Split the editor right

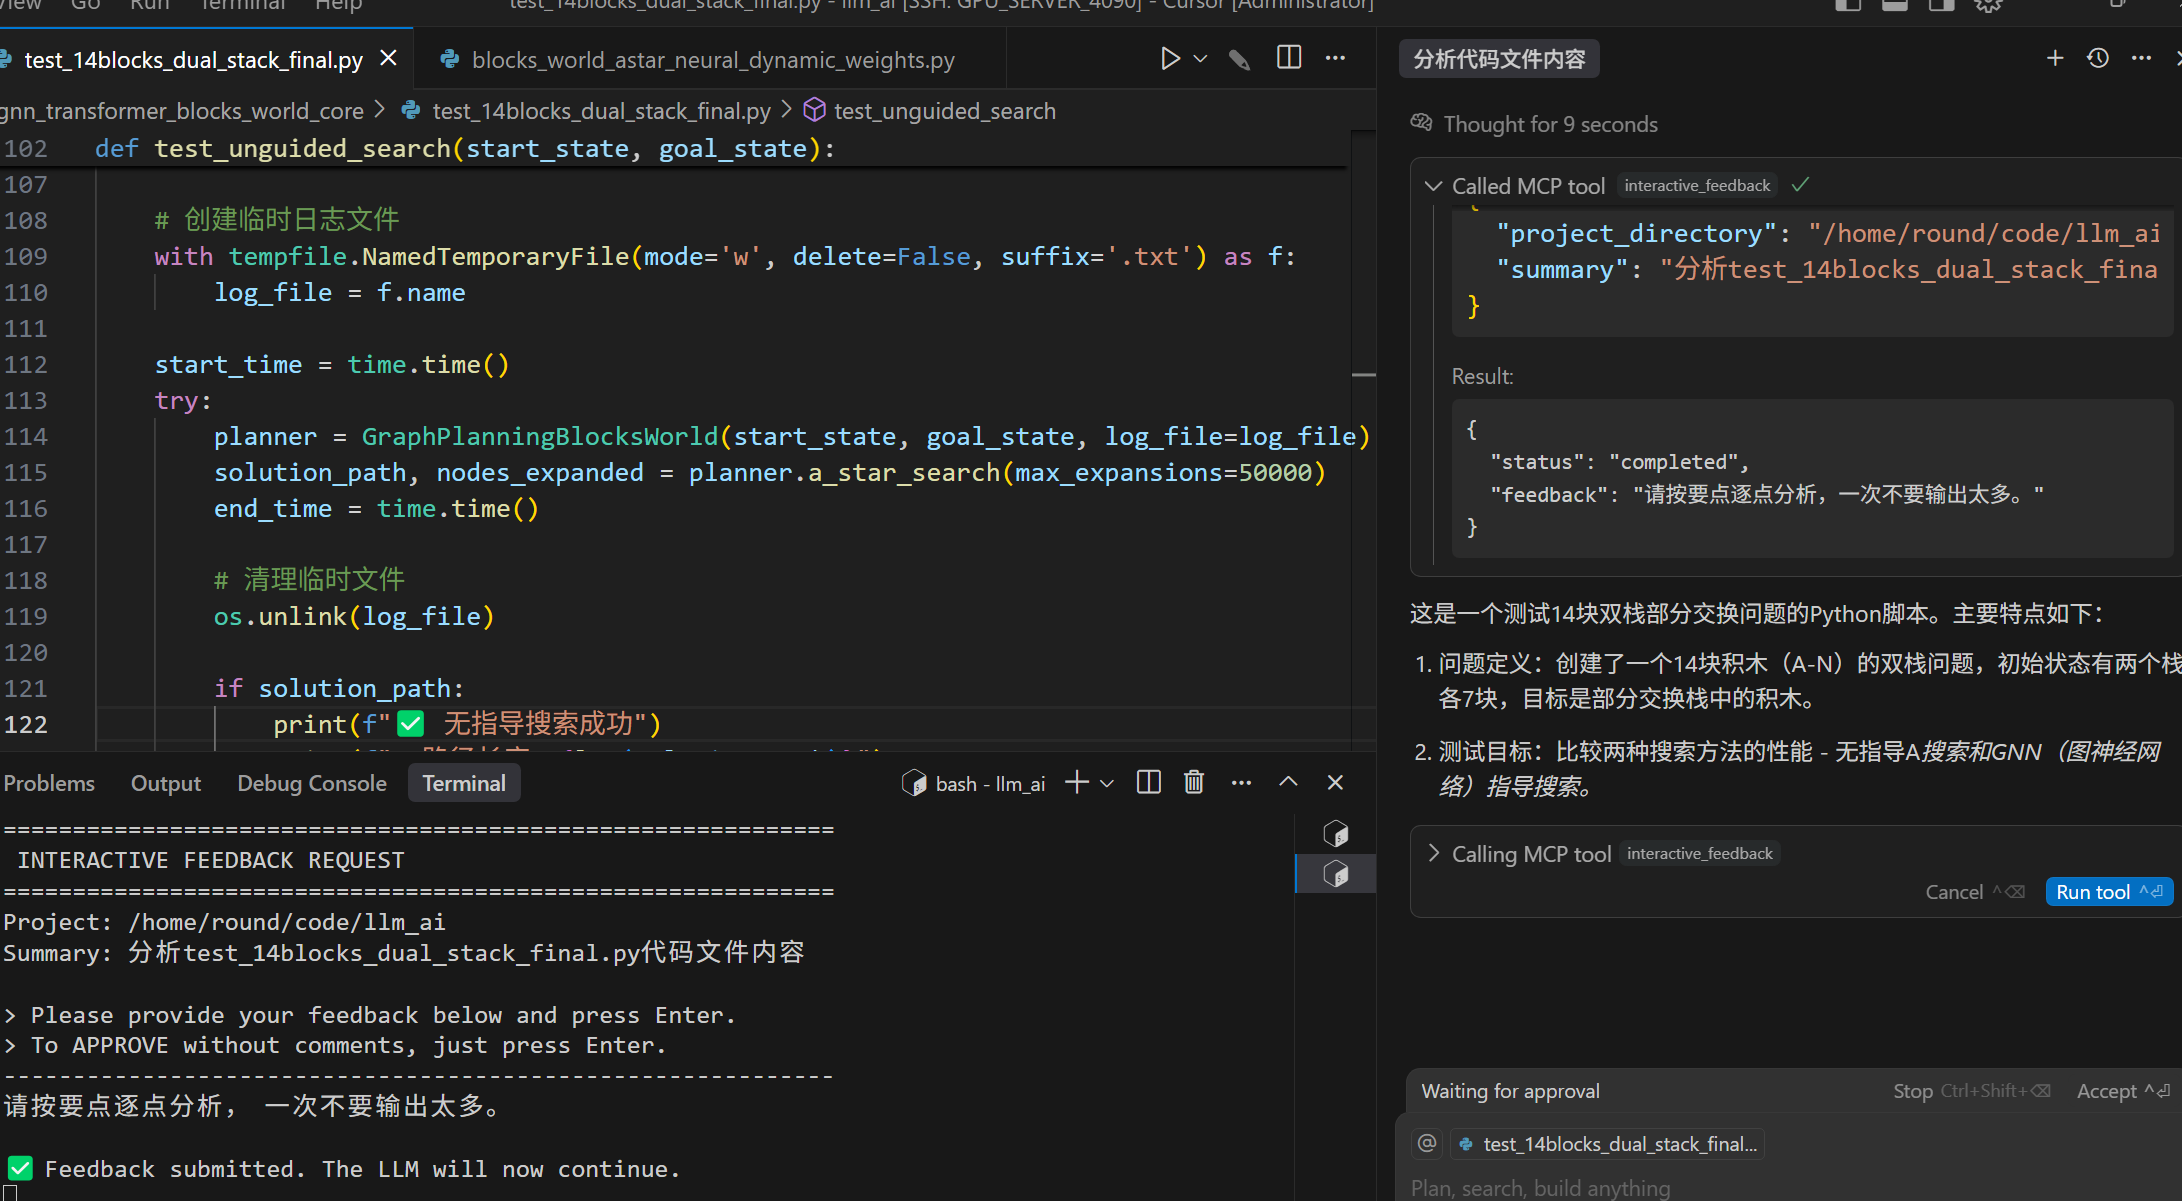click(1289, 58)
